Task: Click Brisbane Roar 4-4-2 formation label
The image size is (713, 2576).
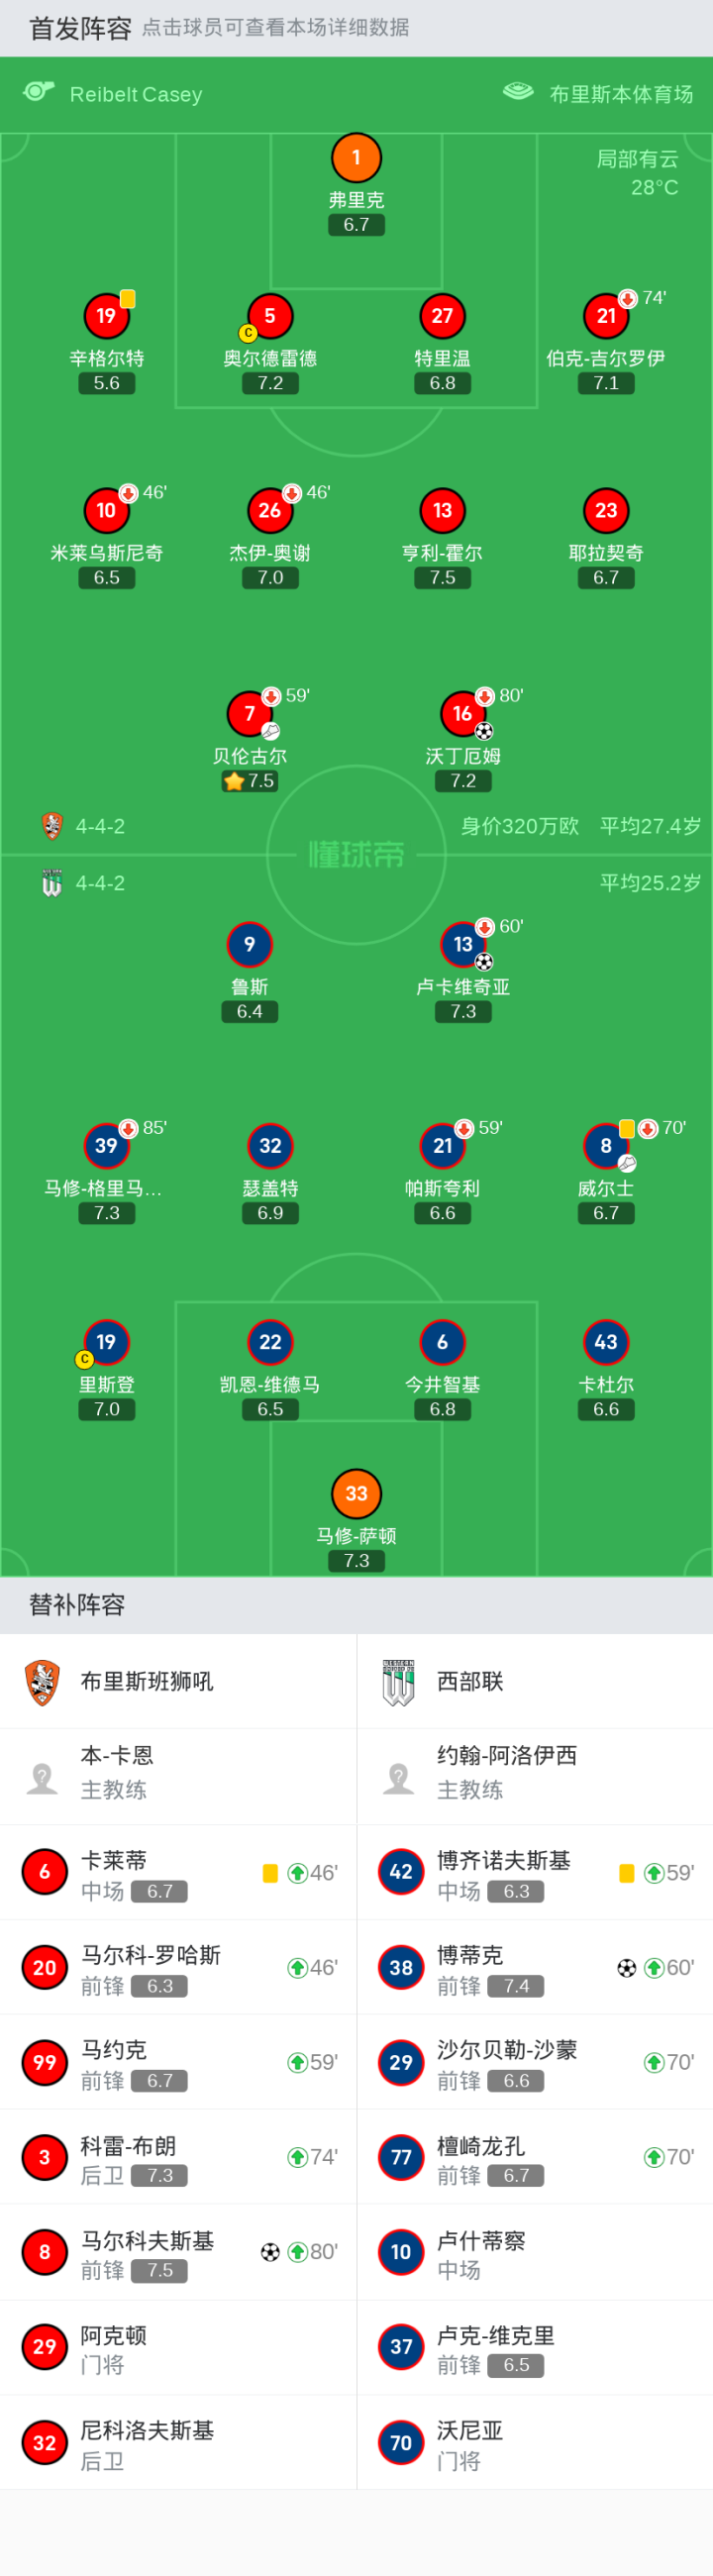Action: [x=100, y=827]
